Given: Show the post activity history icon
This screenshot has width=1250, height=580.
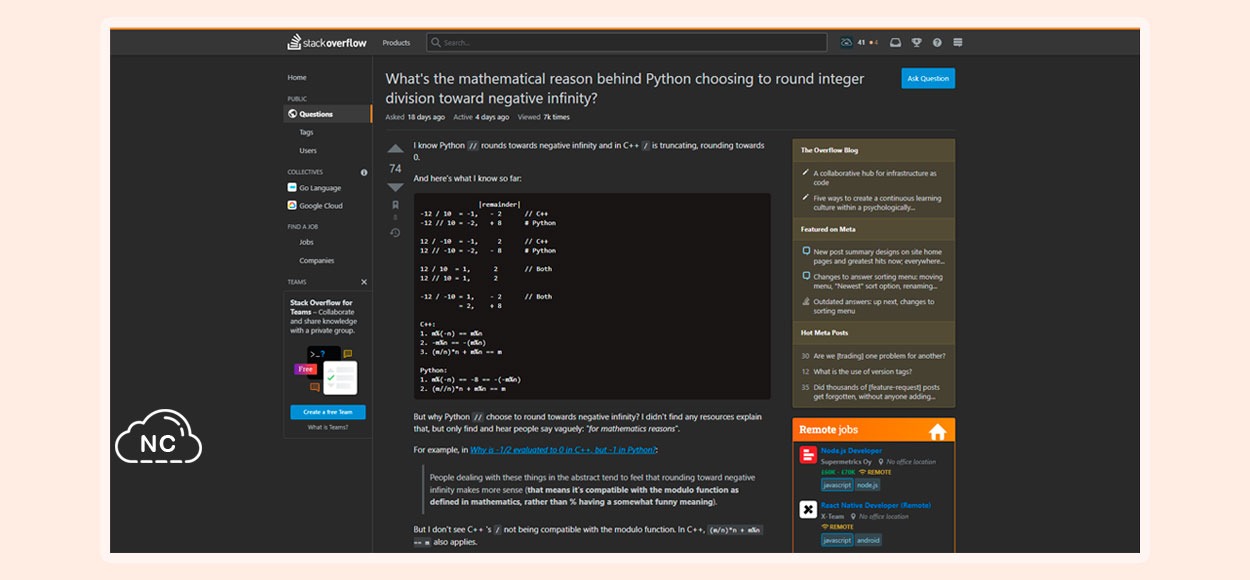Looking at the screenshot, I should coord(395,233).
